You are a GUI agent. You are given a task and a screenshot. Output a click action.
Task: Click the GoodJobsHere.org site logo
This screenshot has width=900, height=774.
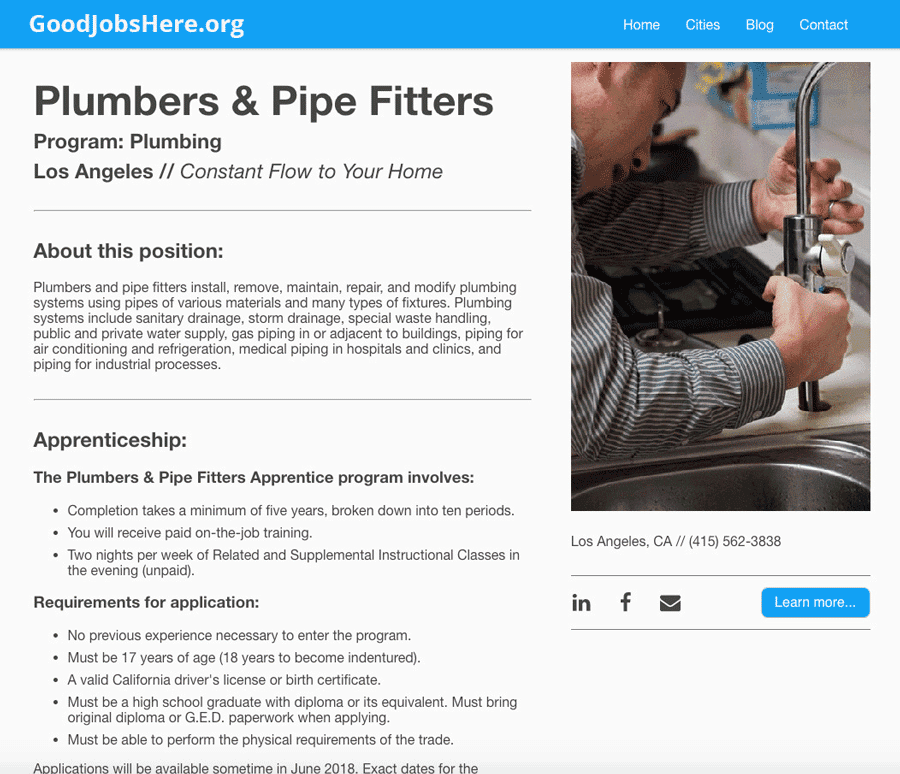[x=137, y=25]
